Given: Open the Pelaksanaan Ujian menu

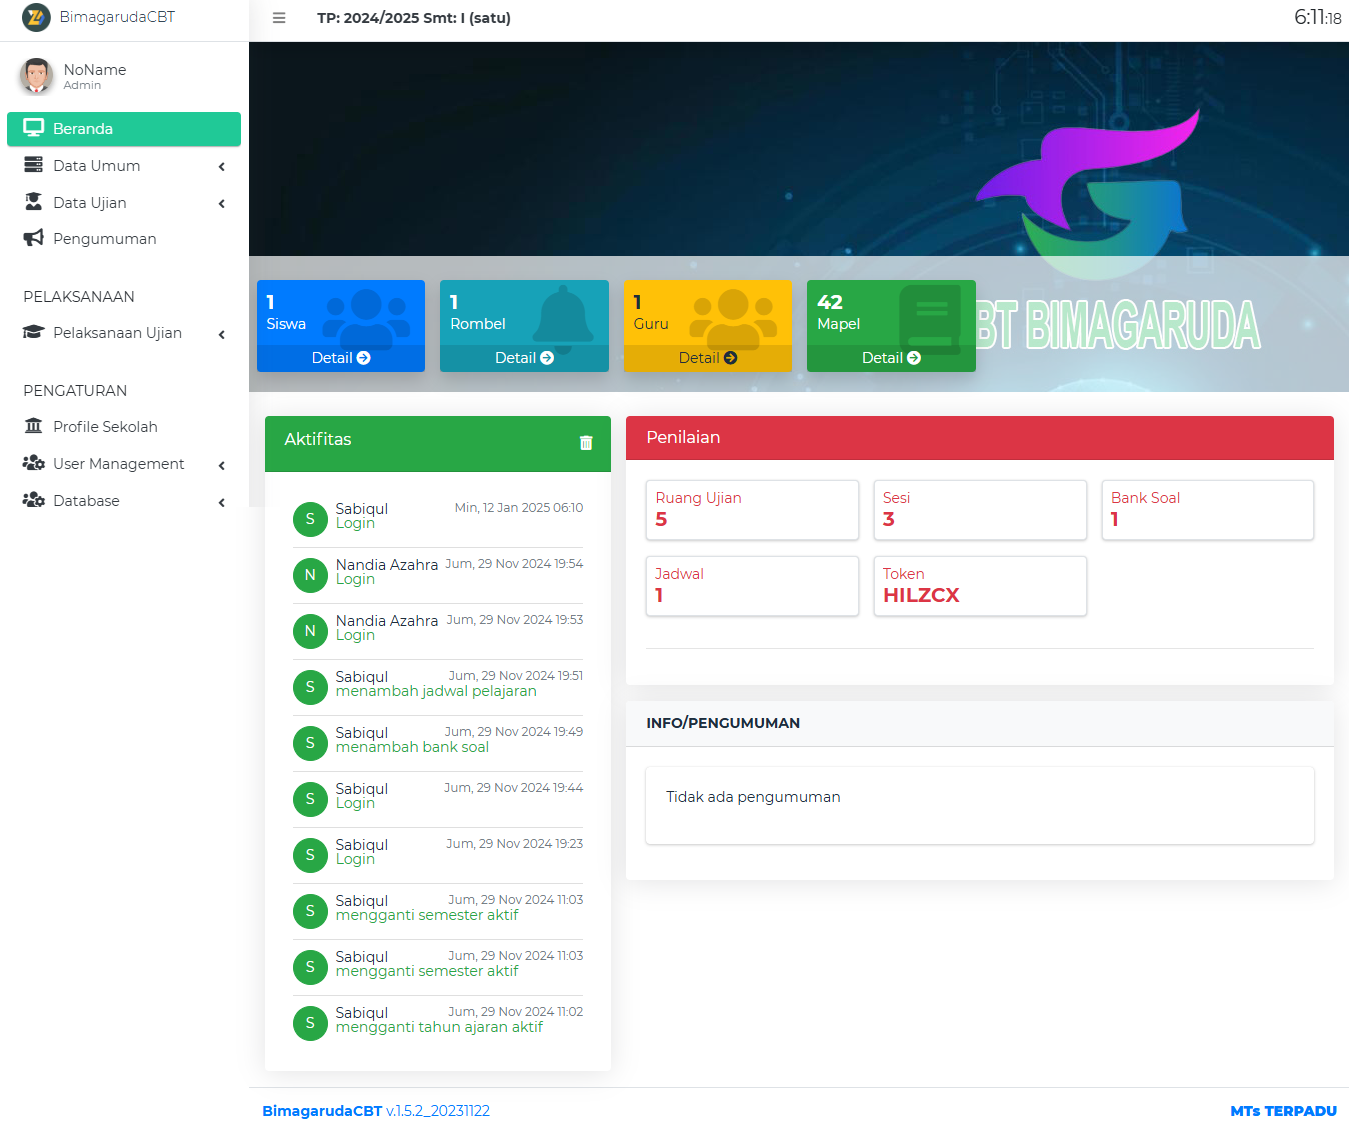Looking at the screenshot, I should (124, 333).
